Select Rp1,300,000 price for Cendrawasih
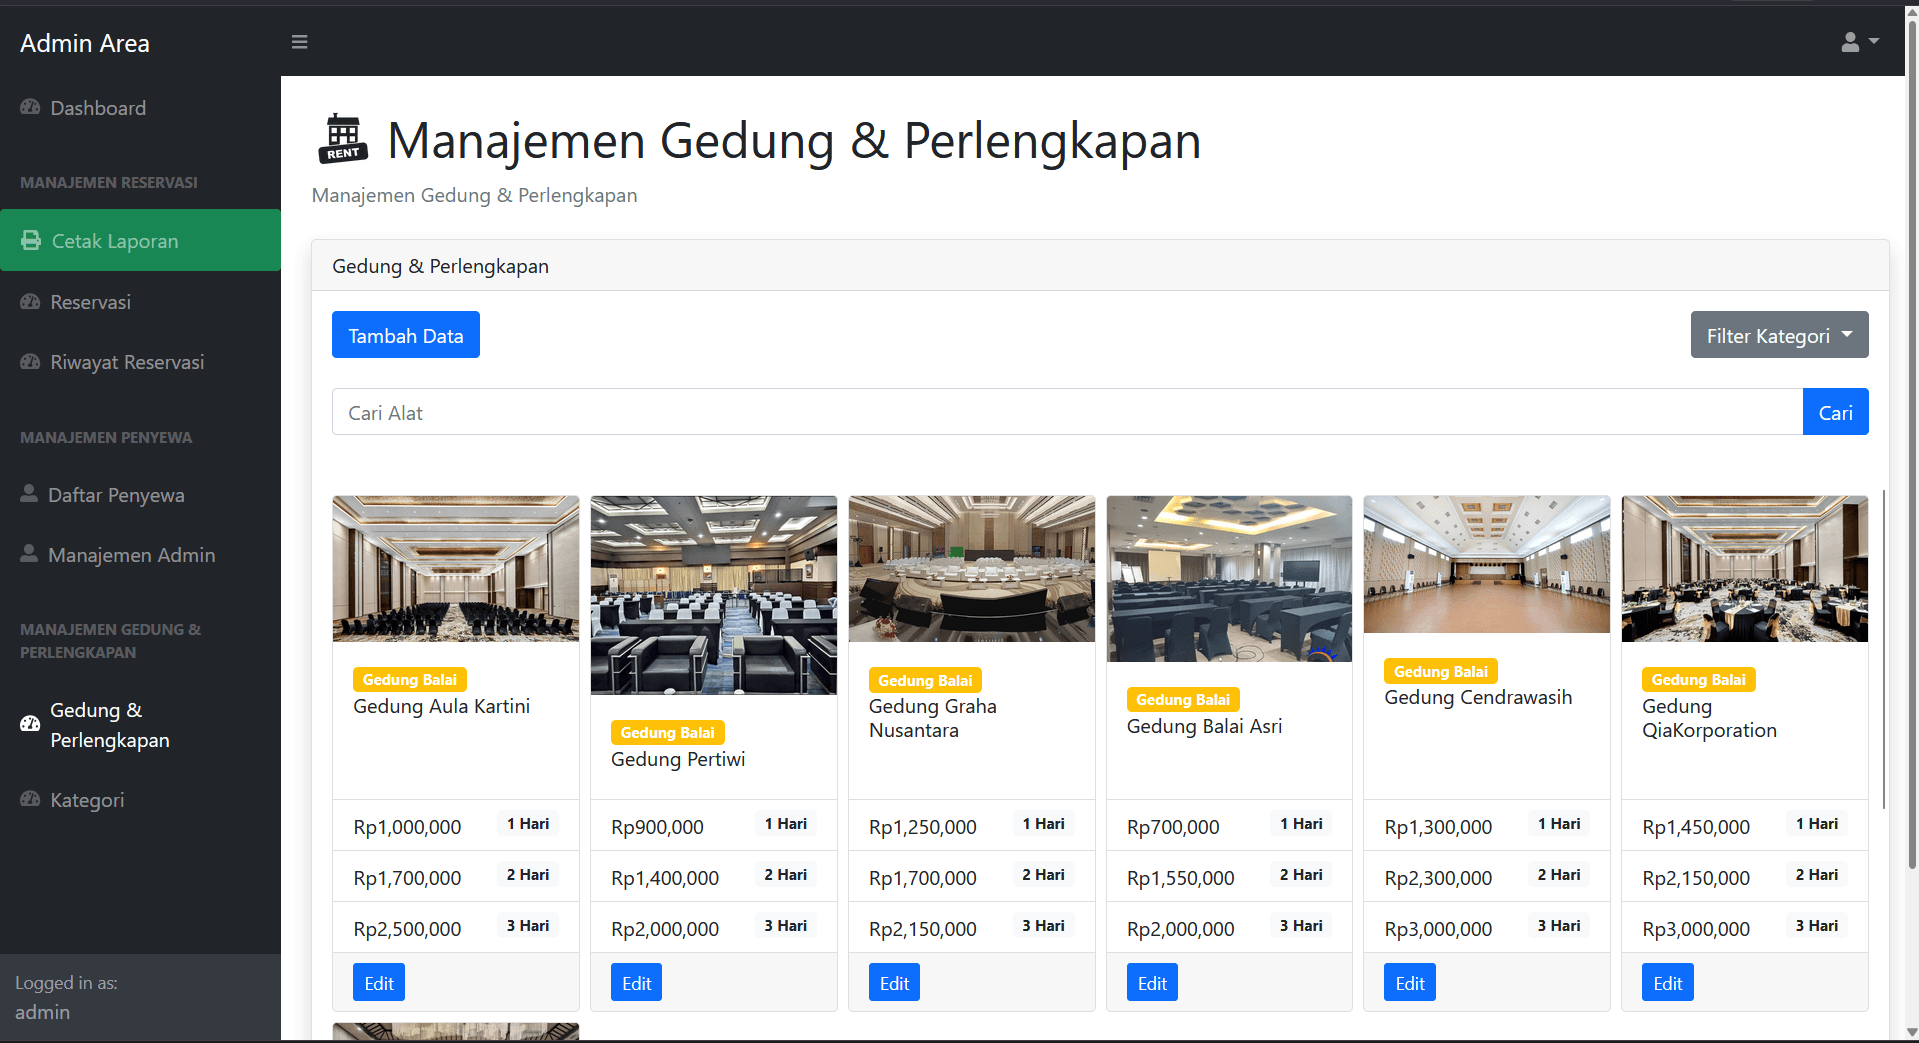1919x1043 pixels. (x=1438, y=827)
